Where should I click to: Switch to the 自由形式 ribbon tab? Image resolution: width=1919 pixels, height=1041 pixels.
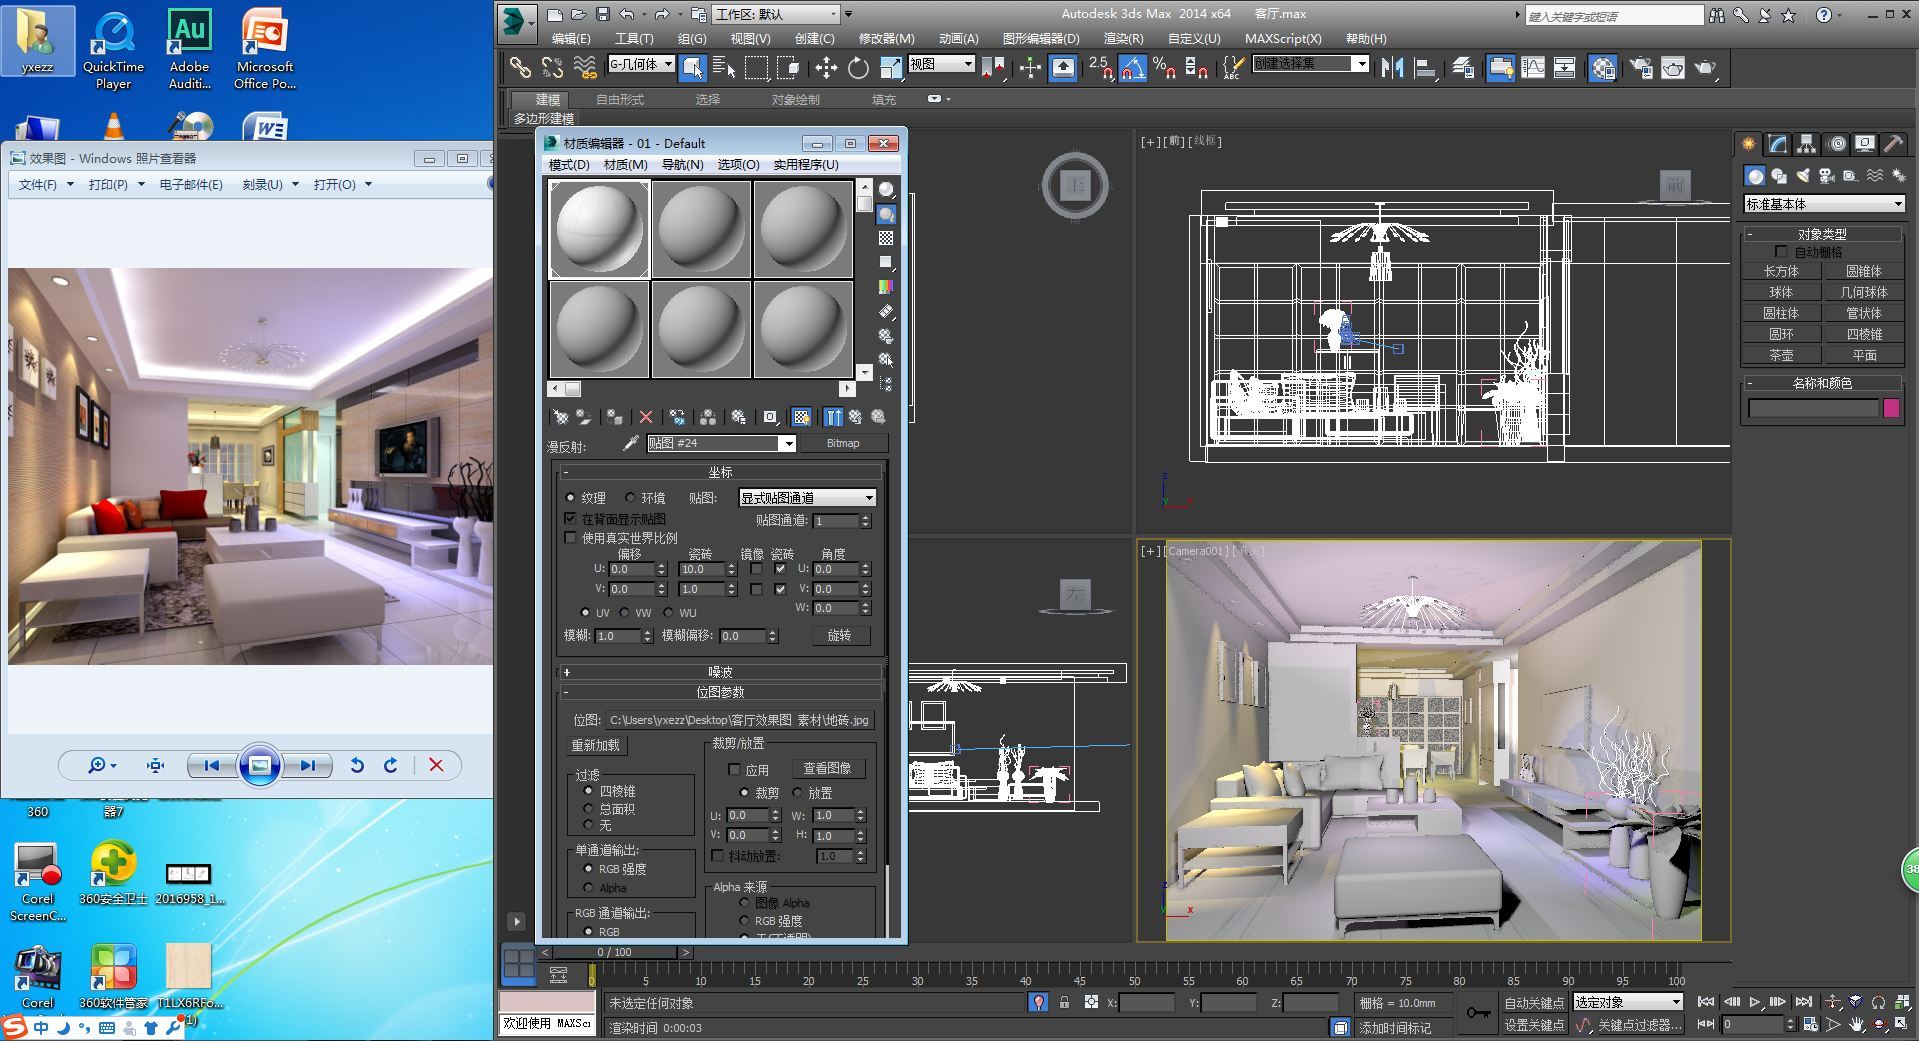620,99
